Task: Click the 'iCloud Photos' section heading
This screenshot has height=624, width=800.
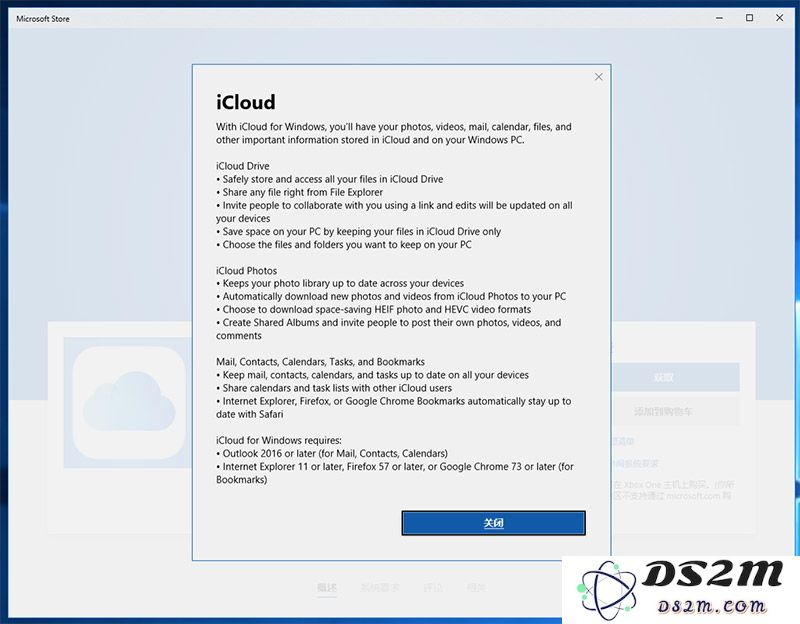Action: click(x=246, y=270)
